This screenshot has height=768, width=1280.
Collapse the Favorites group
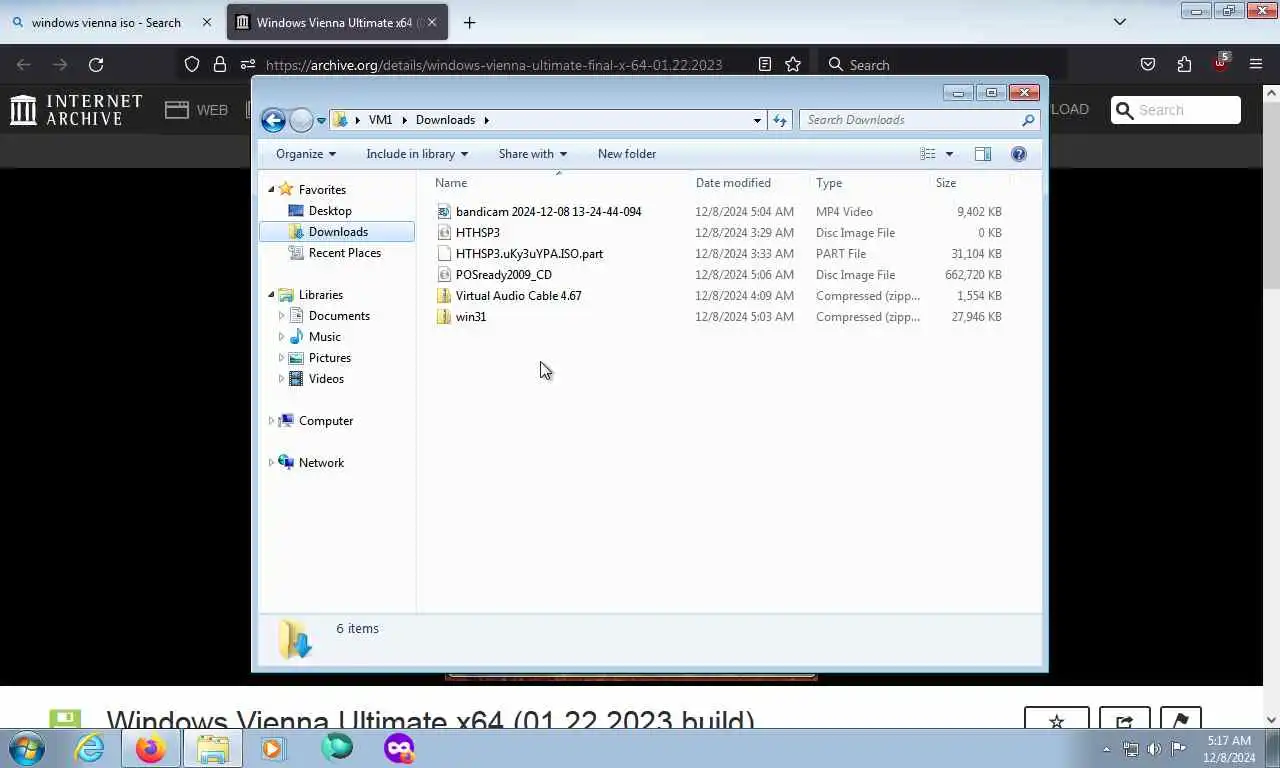pyautogui.click(x=271, y=190)
